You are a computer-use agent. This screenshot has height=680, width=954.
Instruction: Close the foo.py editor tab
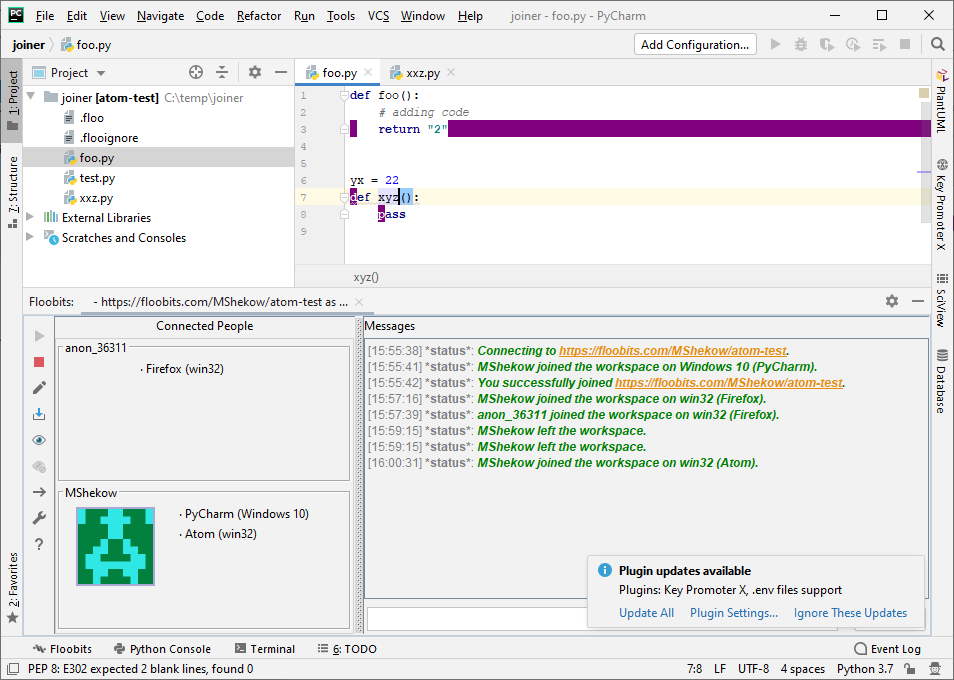[x=368, y=72]
